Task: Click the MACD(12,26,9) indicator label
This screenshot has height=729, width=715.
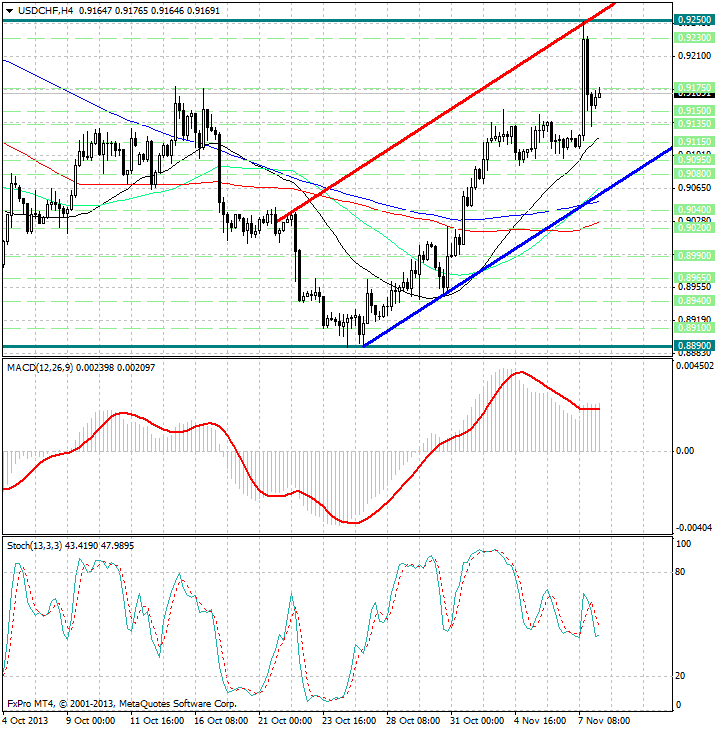Action: [x=40, y=368]
